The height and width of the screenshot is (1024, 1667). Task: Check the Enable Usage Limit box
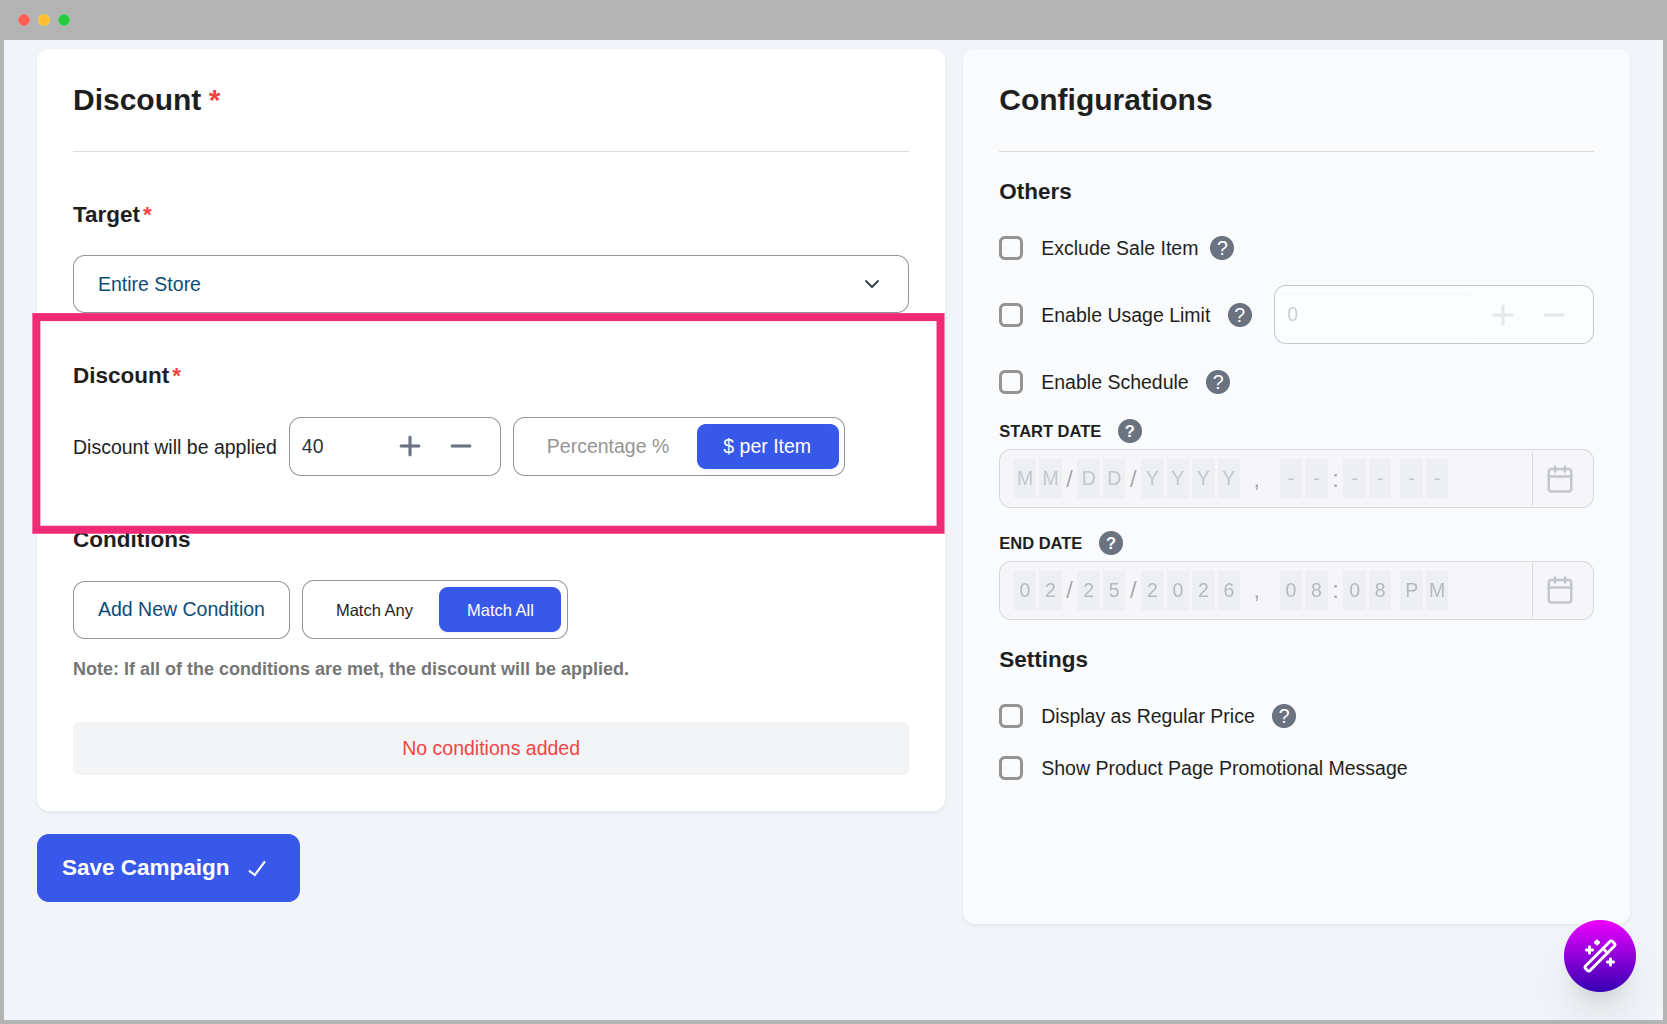point(1011,315)
